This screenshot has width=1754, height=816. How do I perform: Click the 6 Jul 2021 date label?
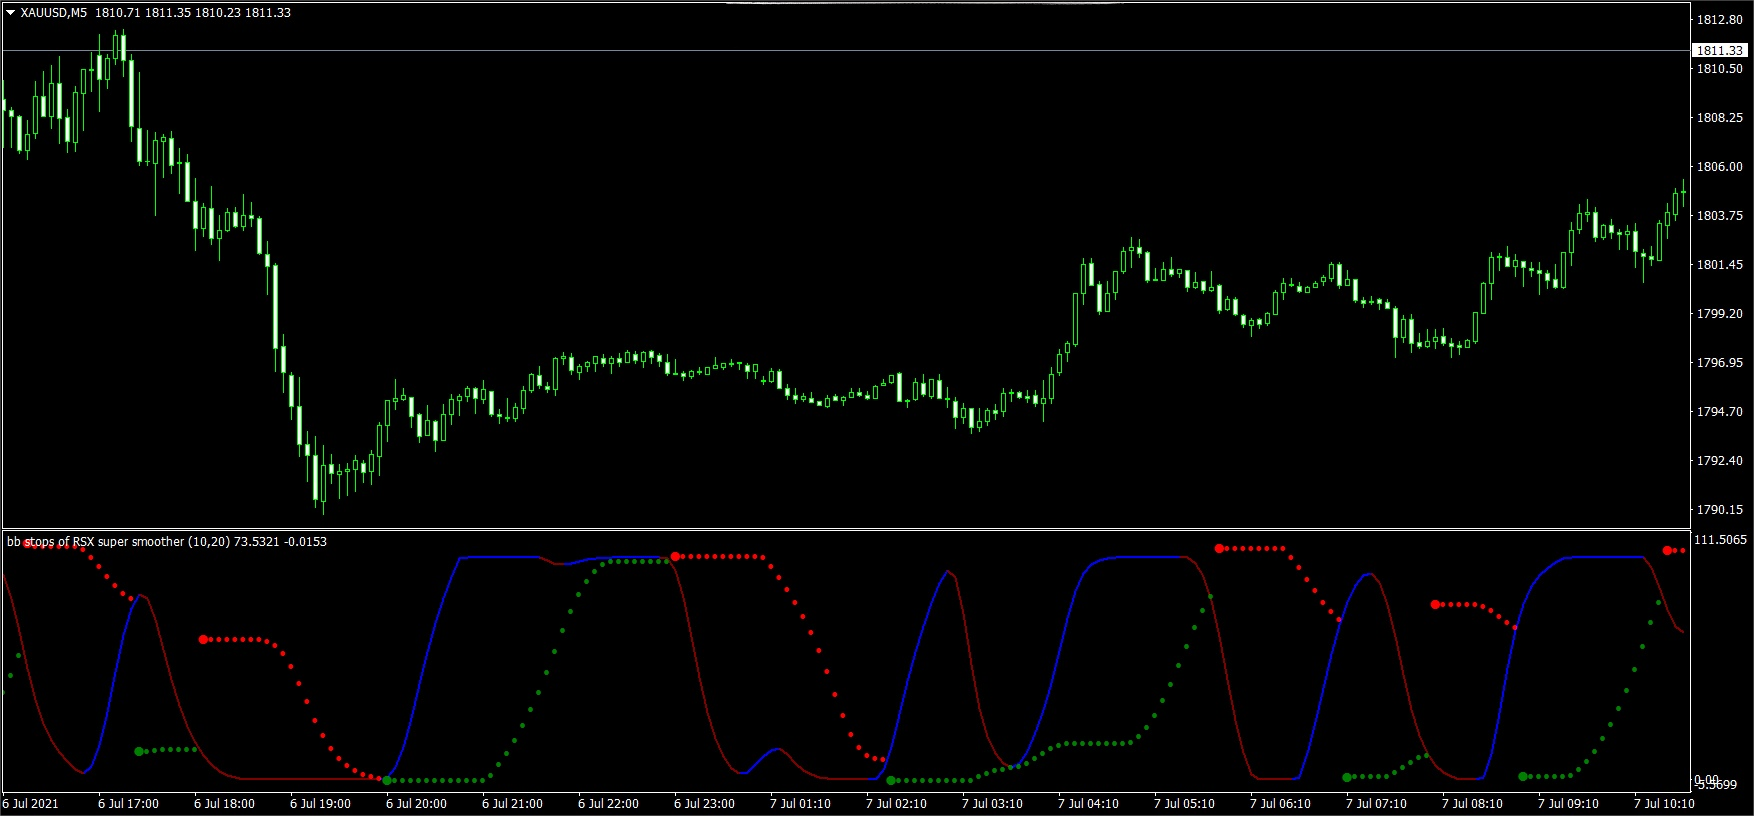coord(31,804)
